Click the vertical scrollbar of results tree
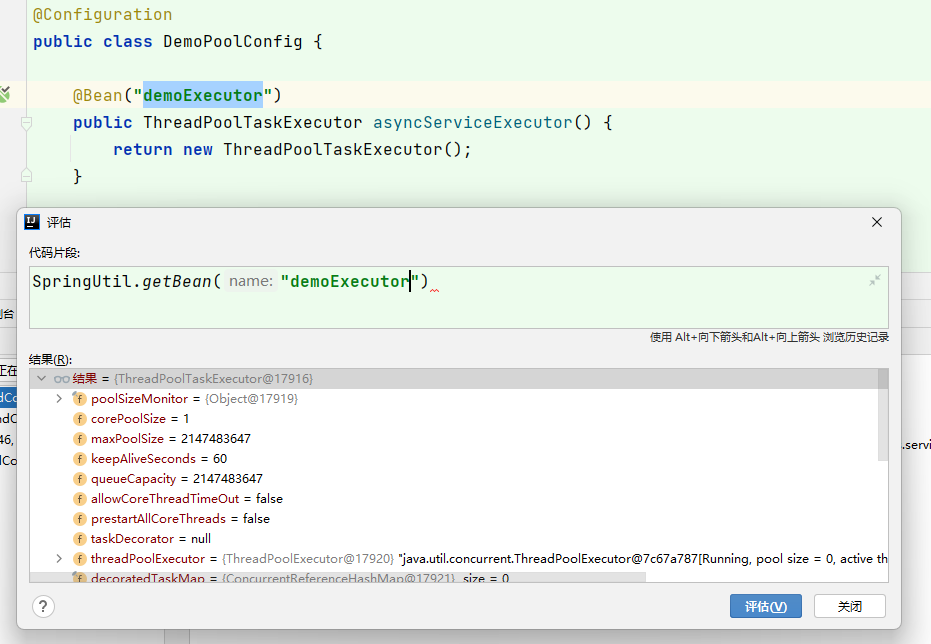 pos(883,414)
